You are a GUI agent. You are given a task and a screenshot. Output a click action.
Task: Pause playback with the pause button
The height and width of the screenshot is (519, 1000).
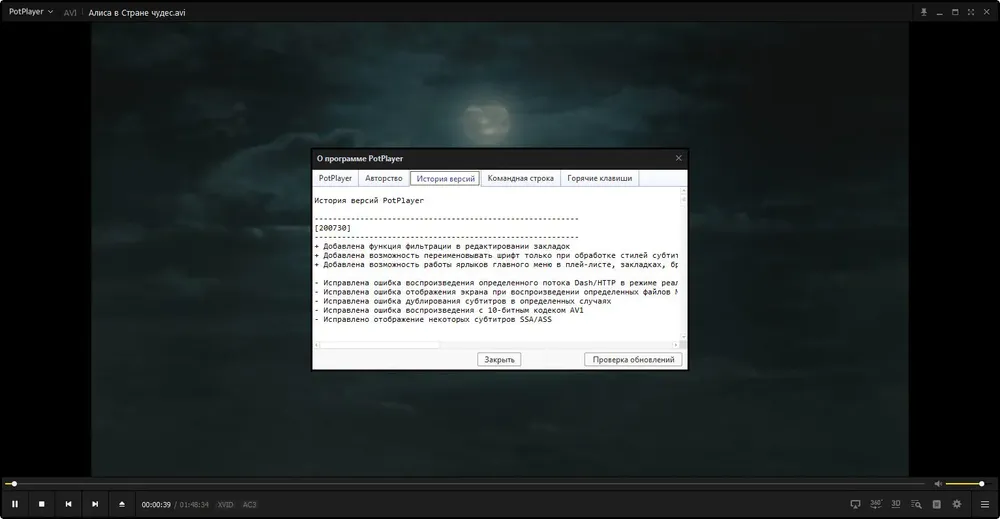click(15, 504)
